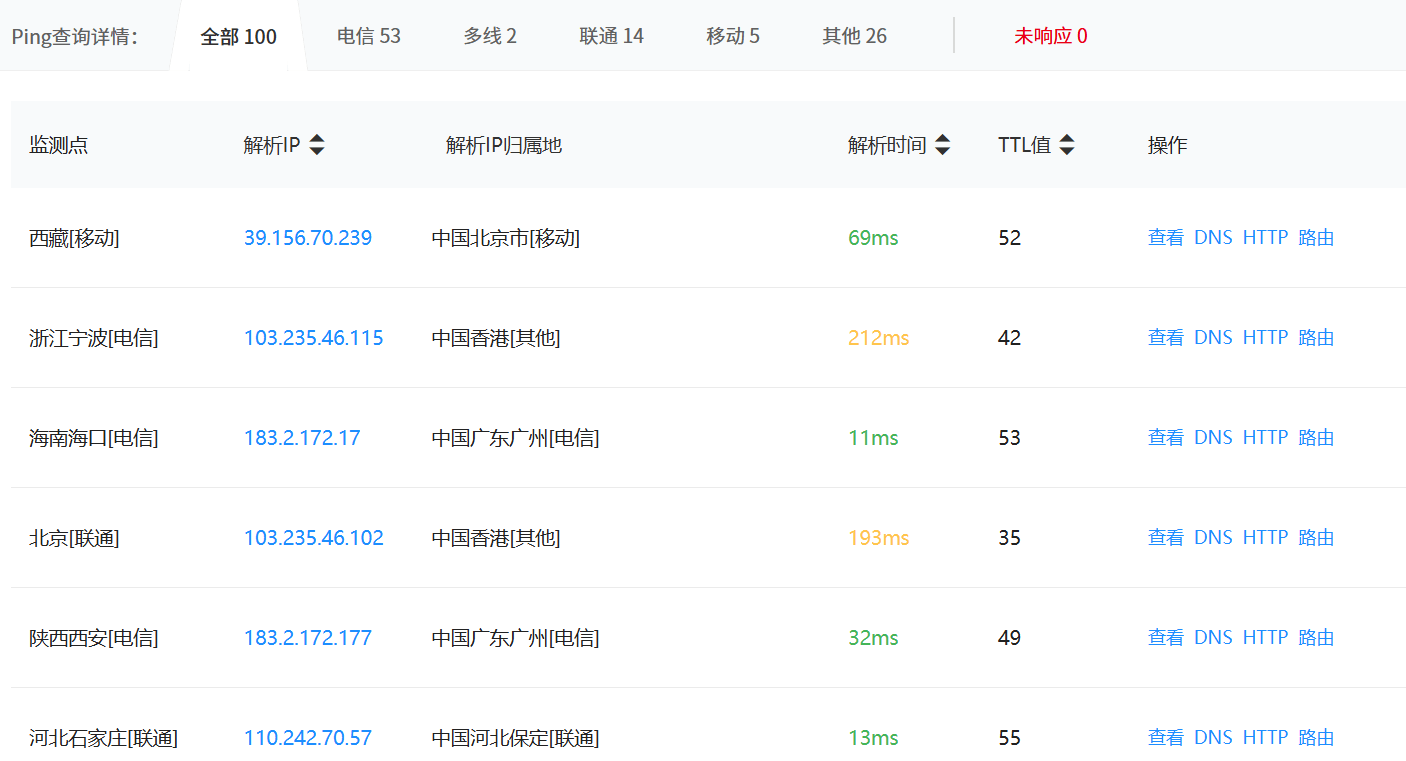Click the 193ms response time value
Image resolution: width=1406 pixels, height=761 pixels.
coord(879,538)
